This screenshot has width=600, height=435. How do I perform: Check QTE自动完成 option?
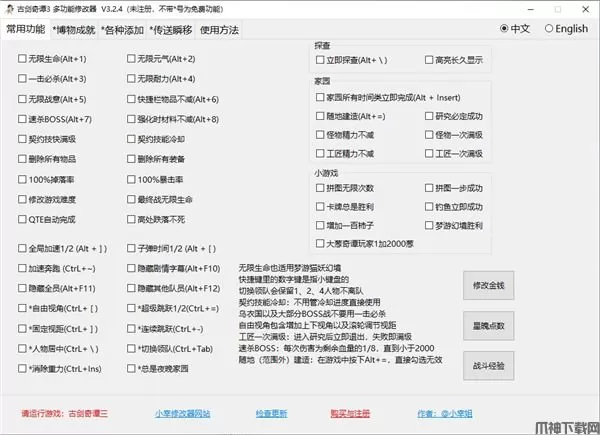(22, 219)
